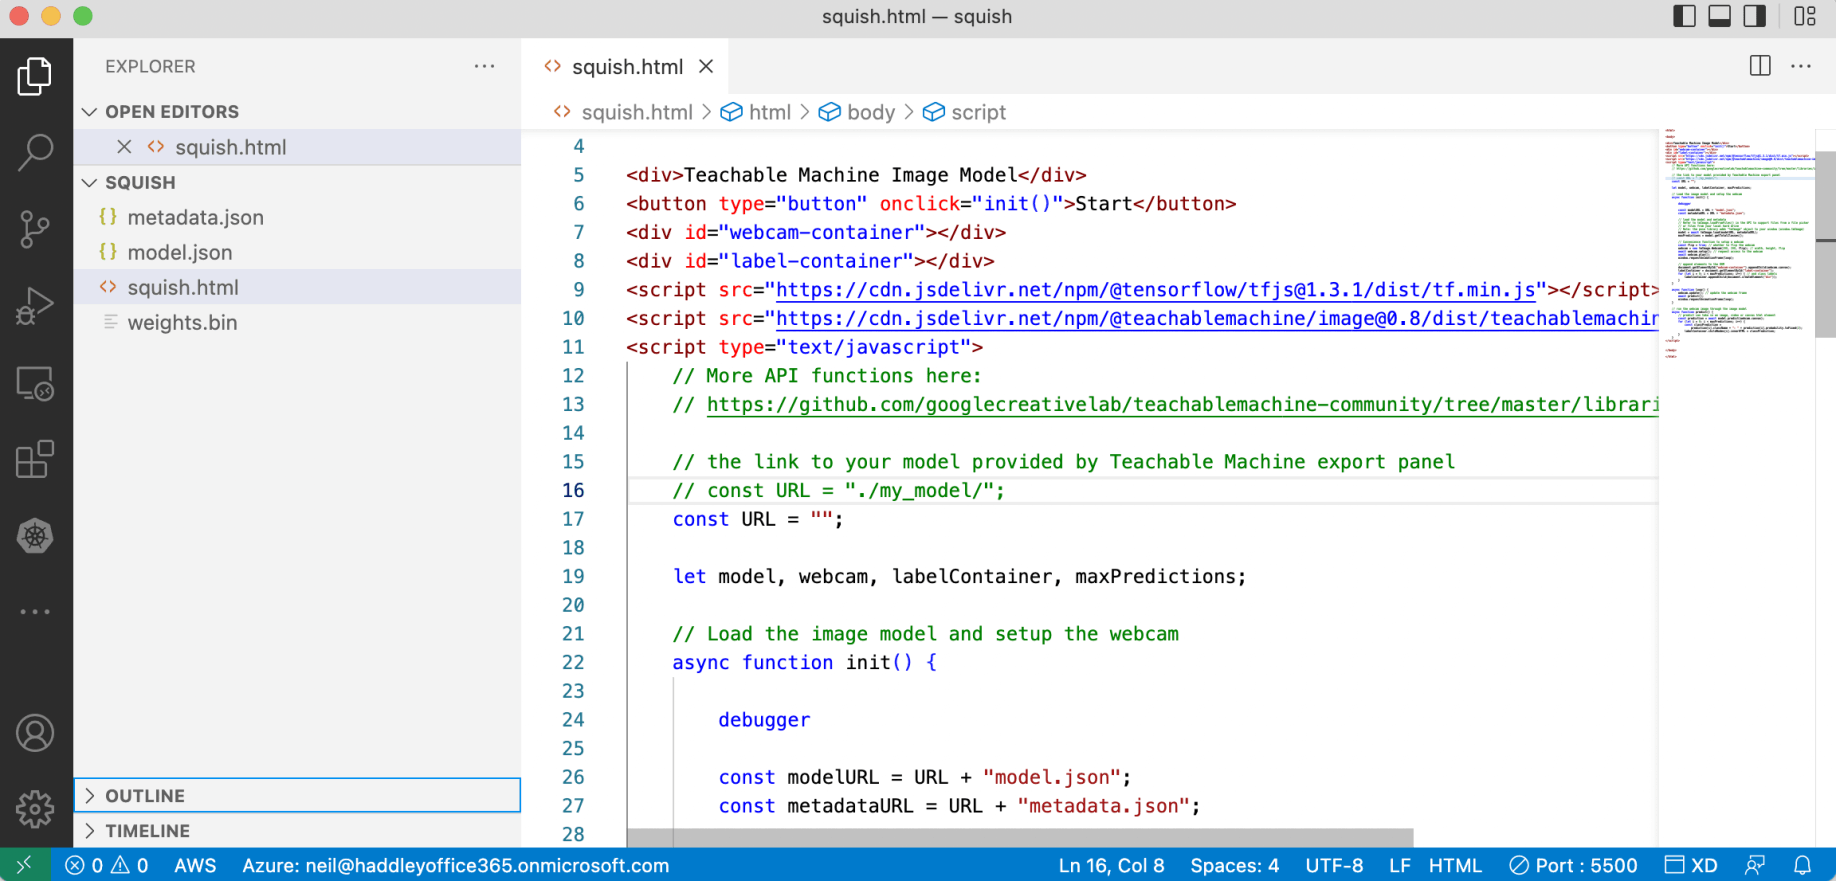This screenshot has height=881, width=1836.
Task: Split the editor to the right
Action: (x=1760, y=66)
